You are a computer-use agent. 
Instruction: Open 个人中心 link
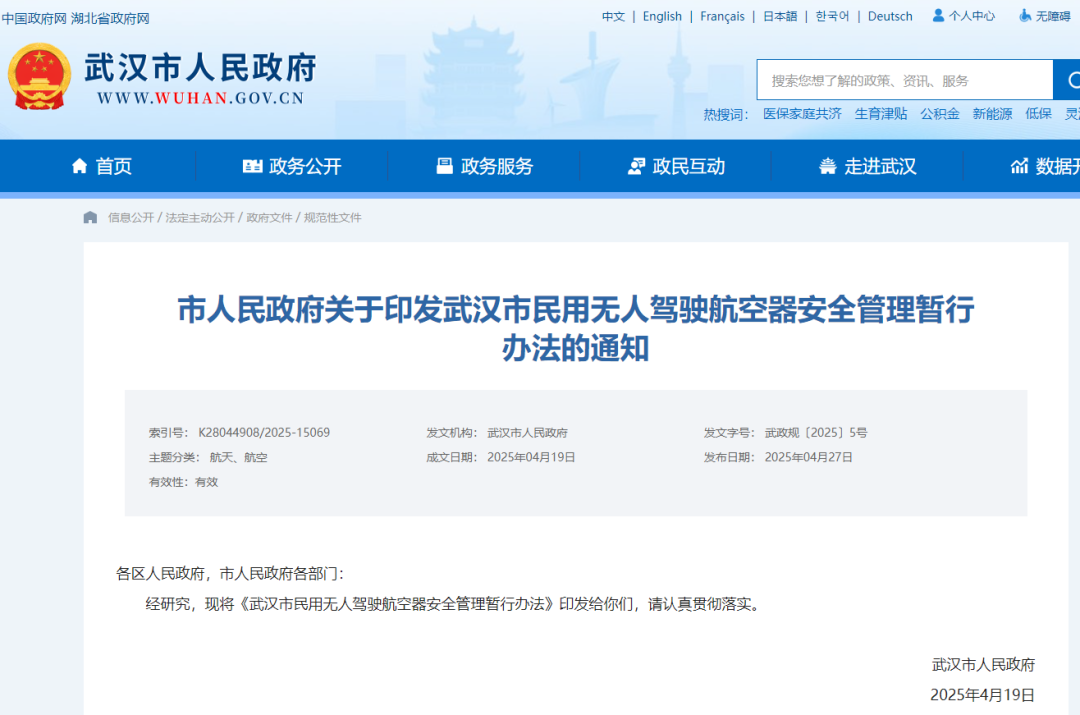coord(971,16)
